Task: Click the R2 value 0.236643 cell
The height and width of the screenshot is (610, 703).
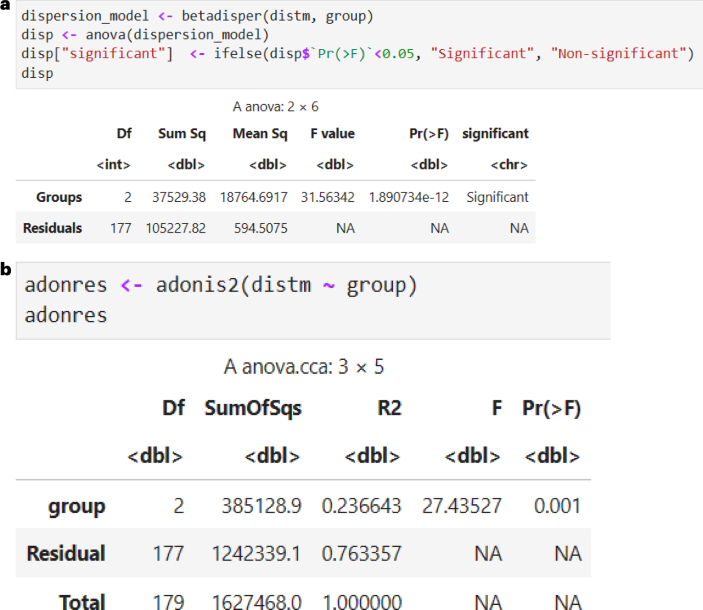Action: (360, 506)
